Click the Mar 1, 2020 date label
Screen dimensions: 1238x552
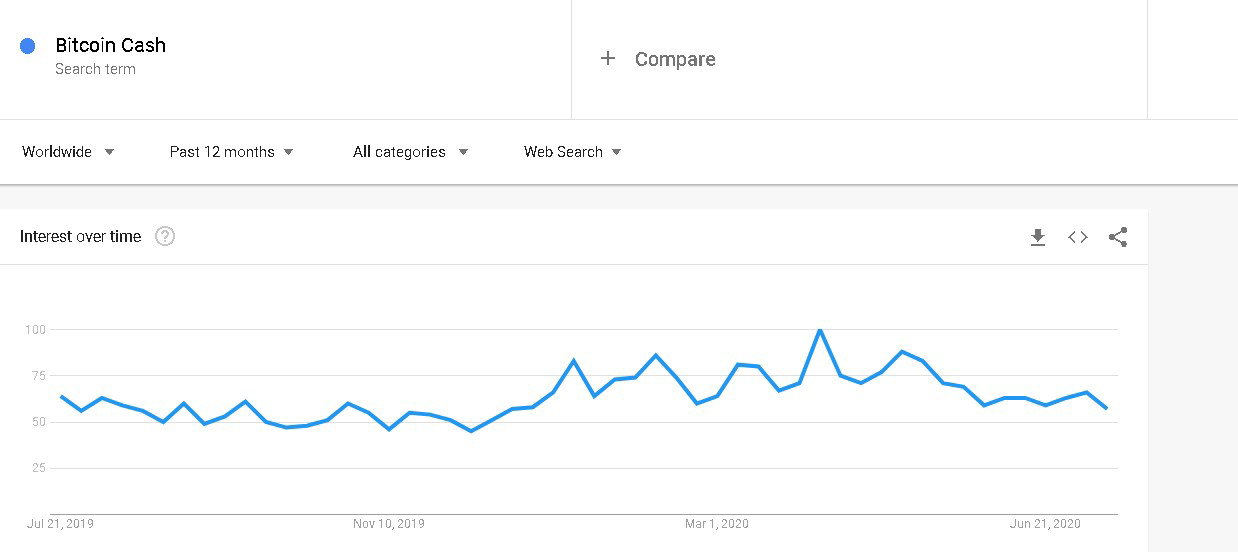[717, 523]
